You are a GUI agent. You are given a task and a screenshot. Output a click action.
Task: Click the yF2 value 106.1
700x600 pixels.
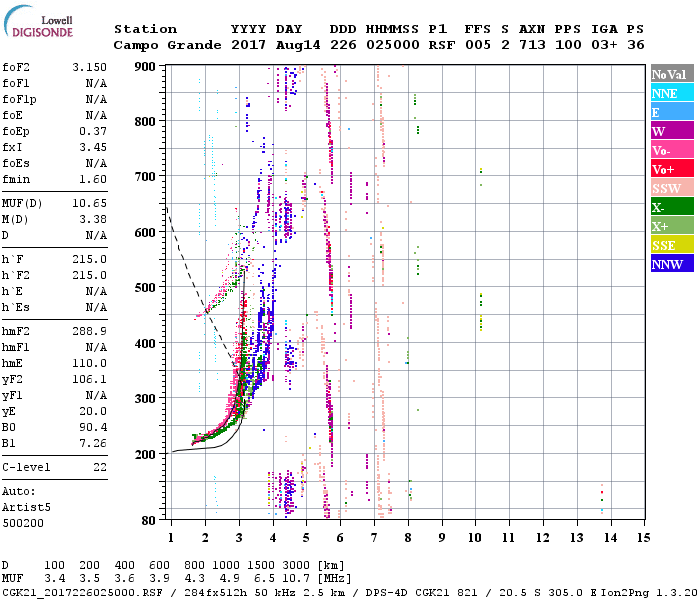pos(89,379)
